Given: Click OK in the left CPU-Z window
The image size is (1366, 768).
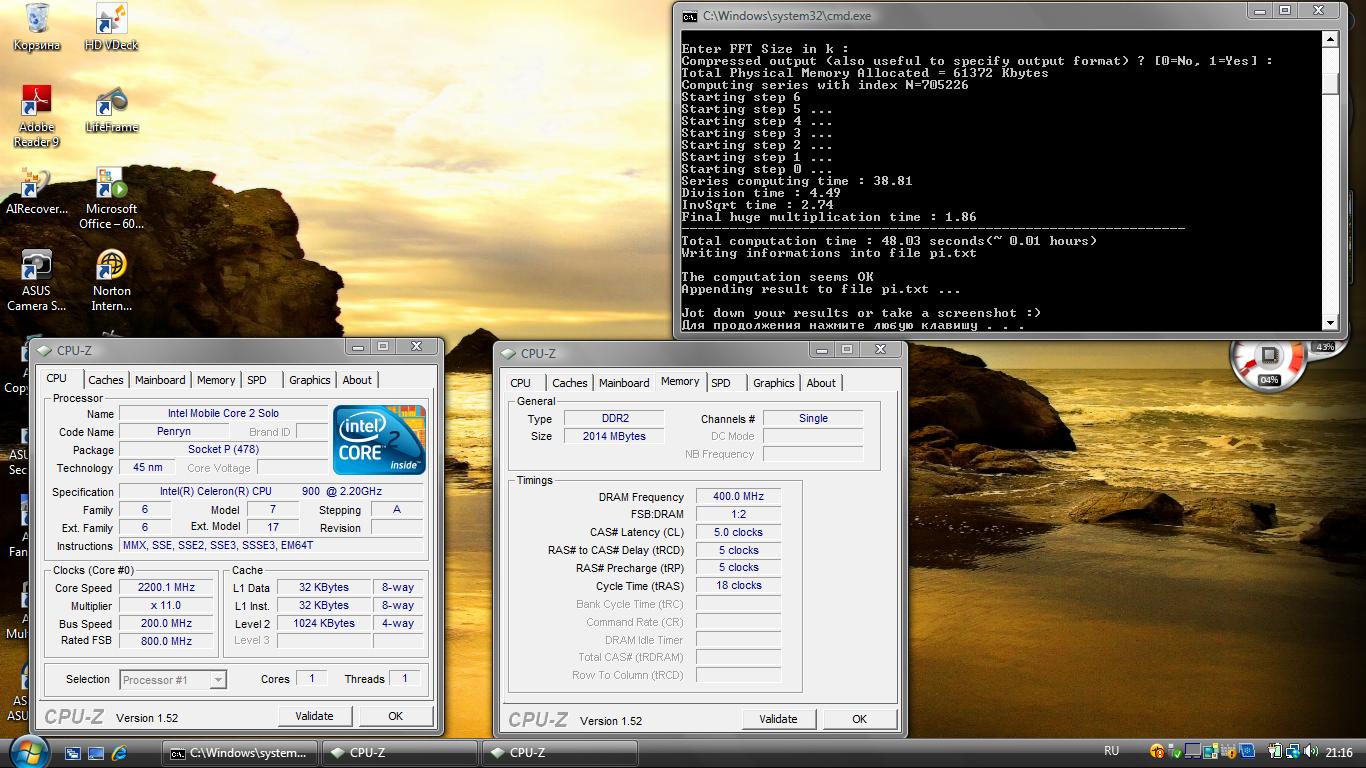Looking at the screenshot, I should click(396, 716).
